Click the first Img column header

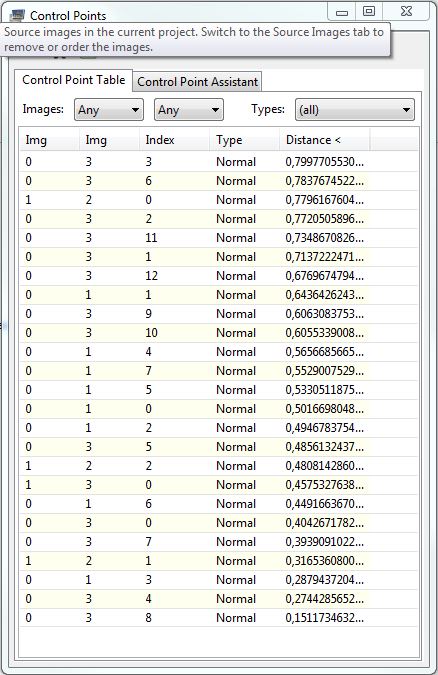coord(49,140)
